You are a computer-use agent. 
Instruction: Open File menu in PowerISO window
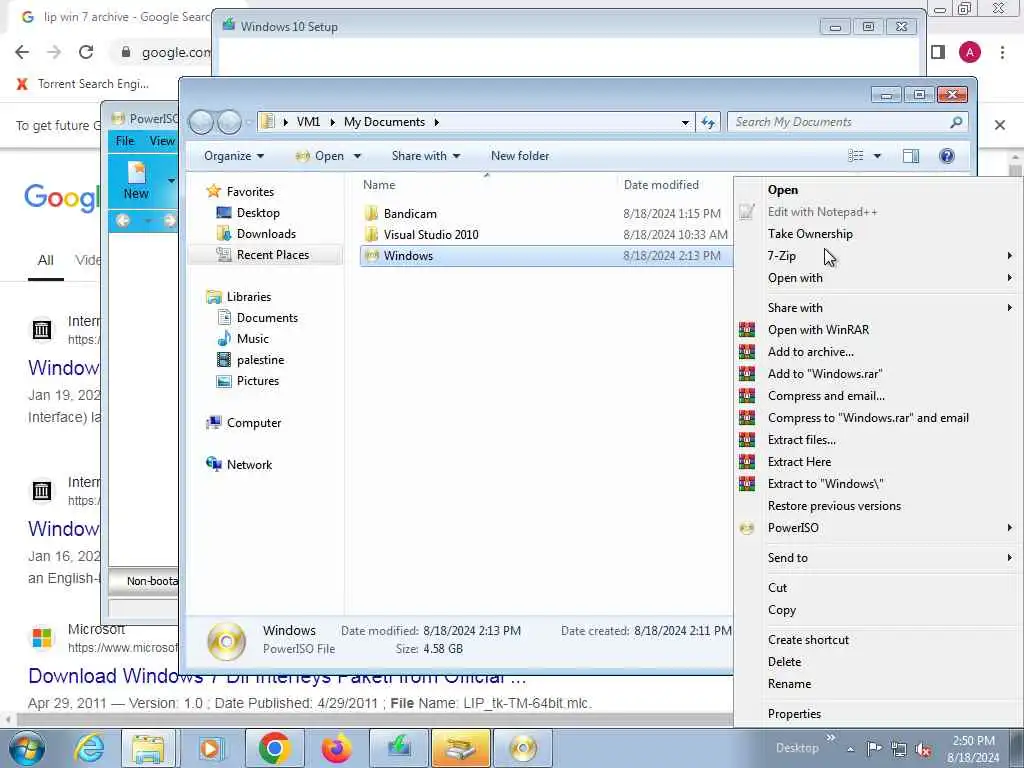coord(125,141)
